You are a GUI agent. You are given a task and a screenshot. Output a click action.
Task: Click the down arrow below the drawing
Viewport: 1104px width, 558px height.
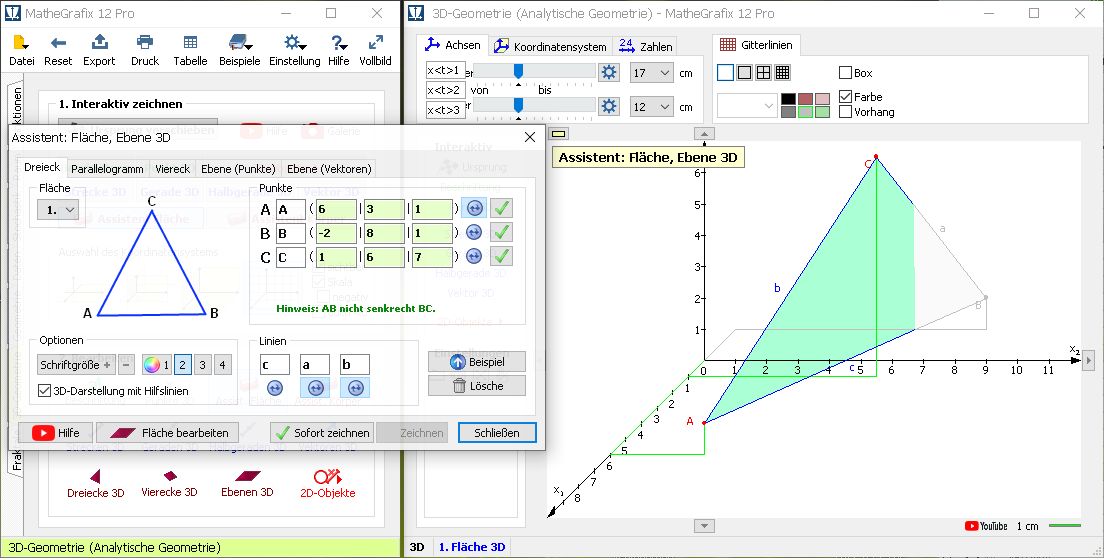tap(704, 526)
